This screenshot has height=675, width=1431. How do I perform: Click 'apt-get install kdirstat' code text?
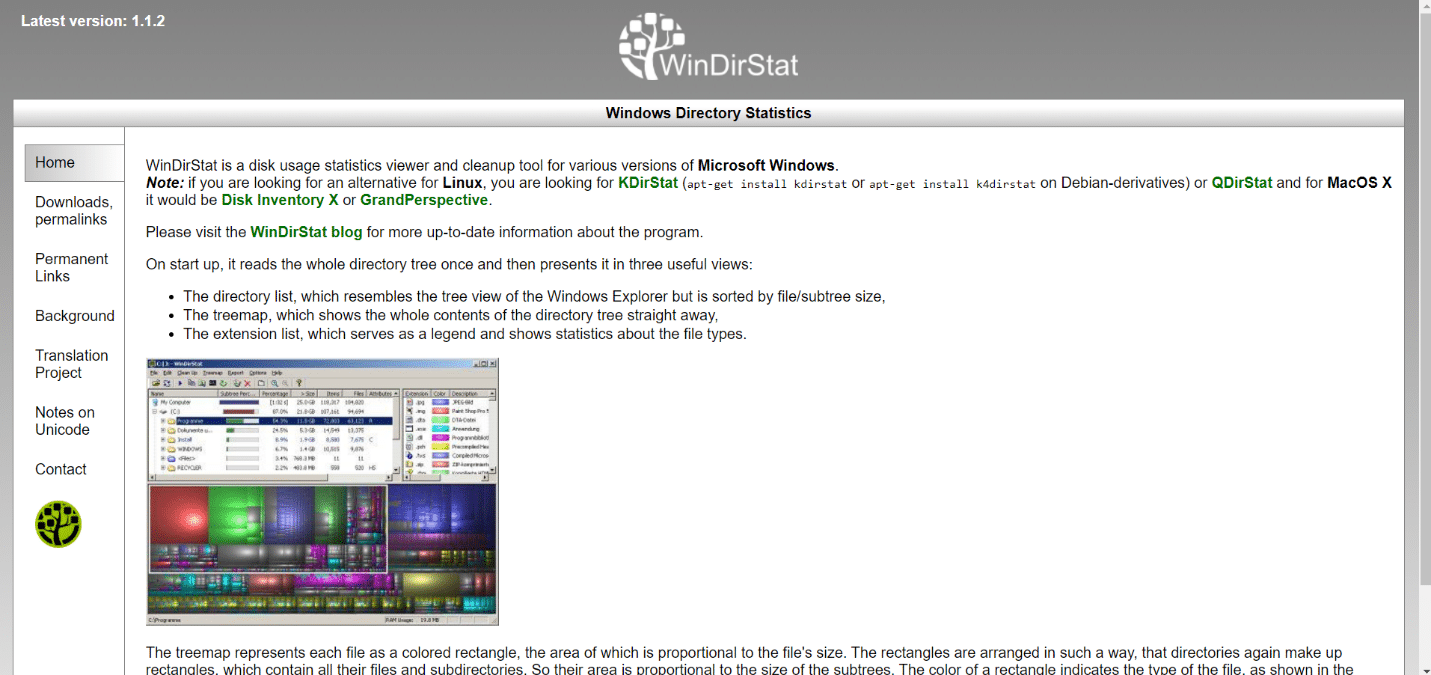coord(765,184)
